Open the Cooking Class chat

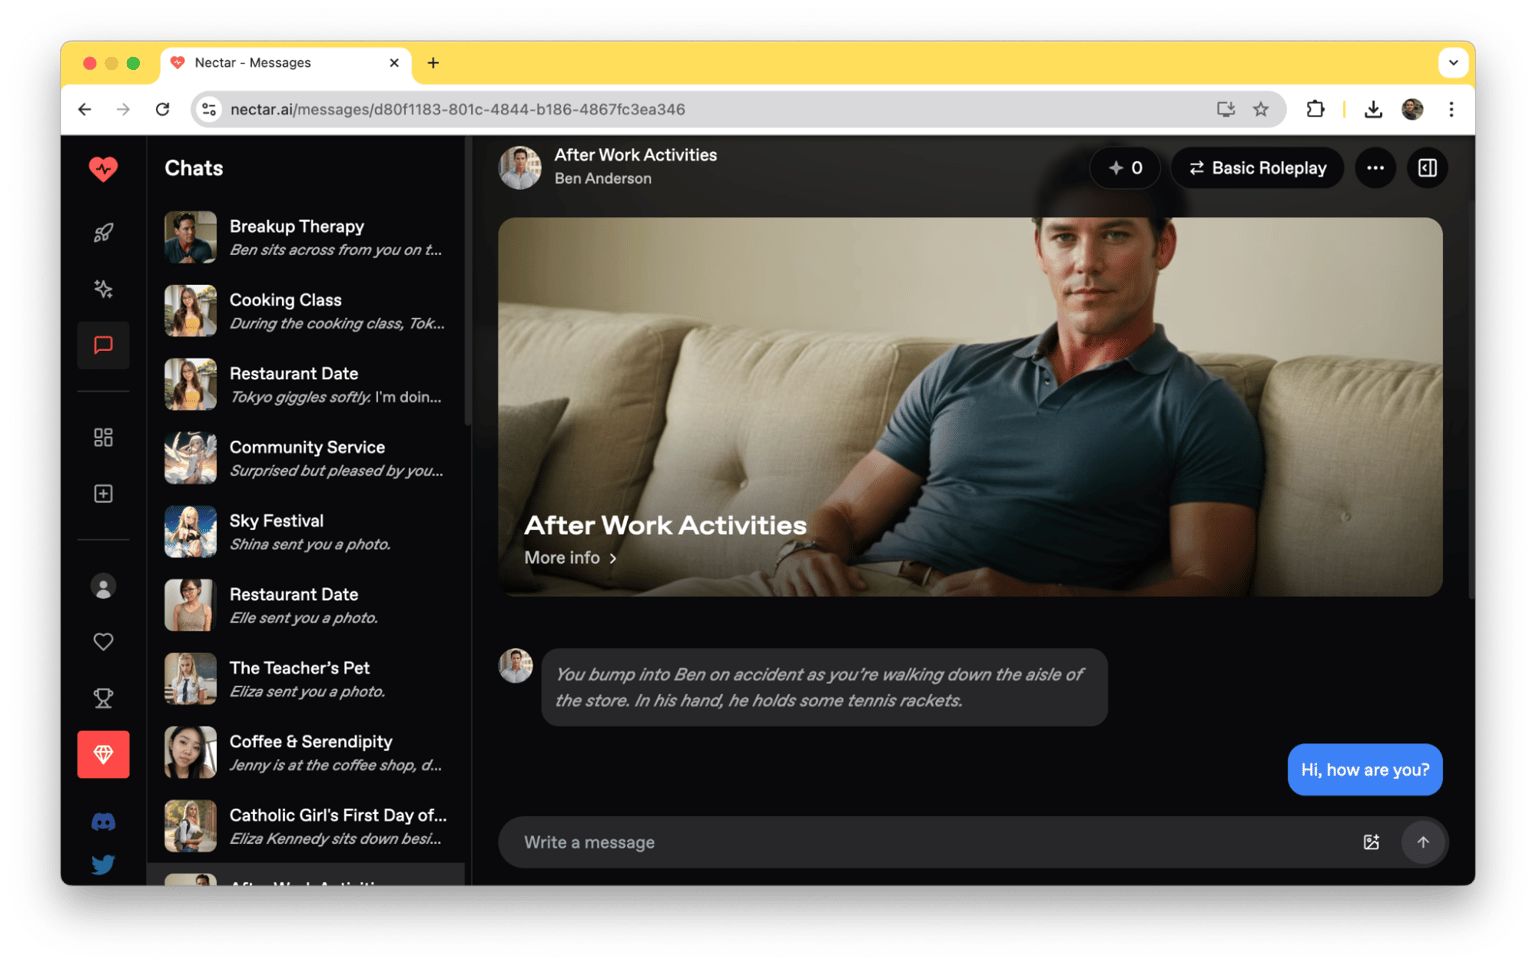[x=306, y=311]
